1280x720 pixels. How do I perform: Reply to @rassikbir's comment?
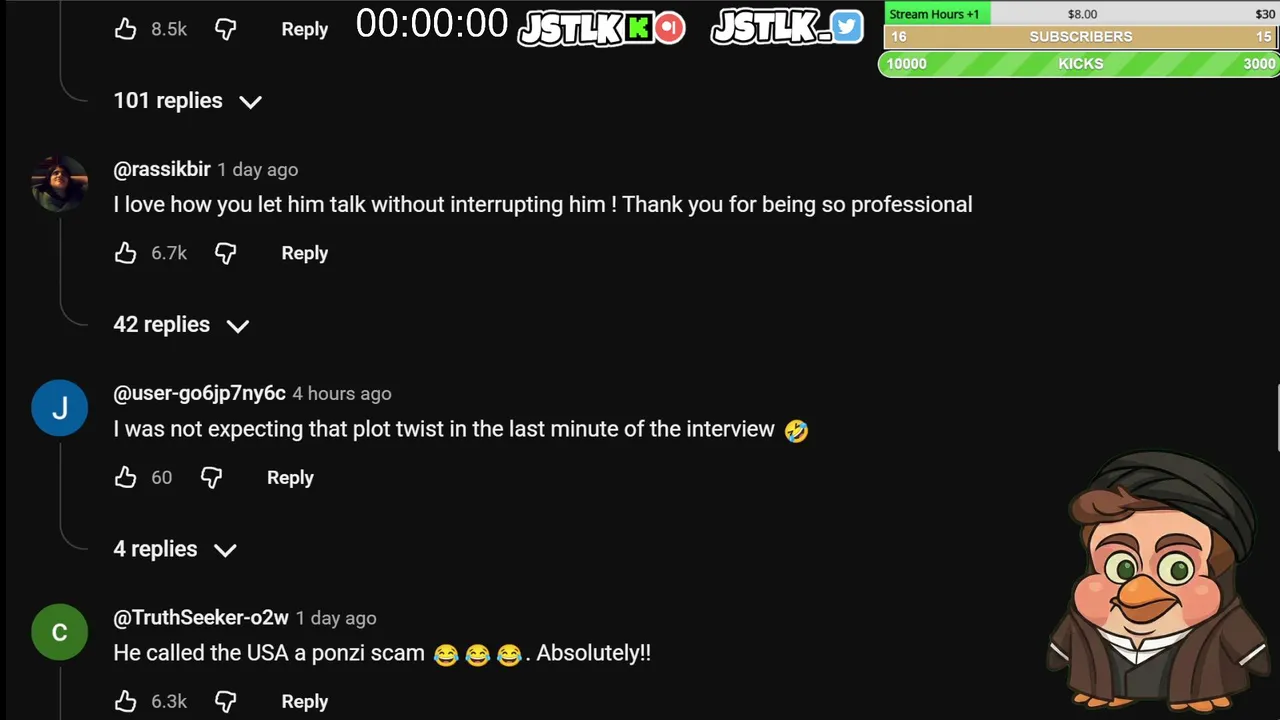[x=304, y=253]
